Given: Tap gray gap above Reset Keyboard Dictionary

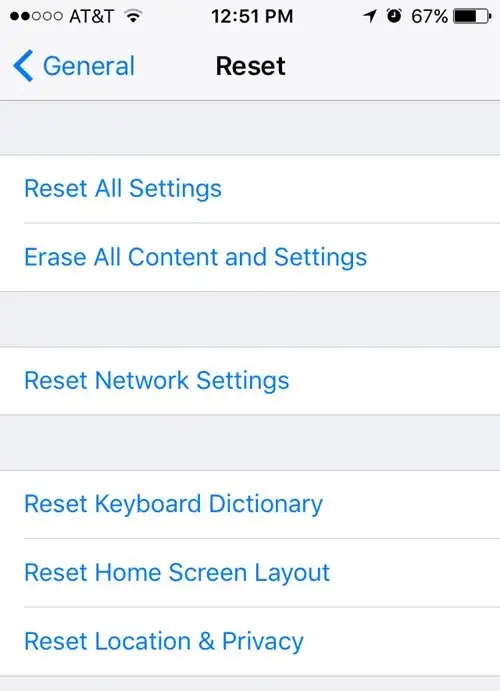Looking at the screenshot, I should pyautogui.click(x=250, y=442).
